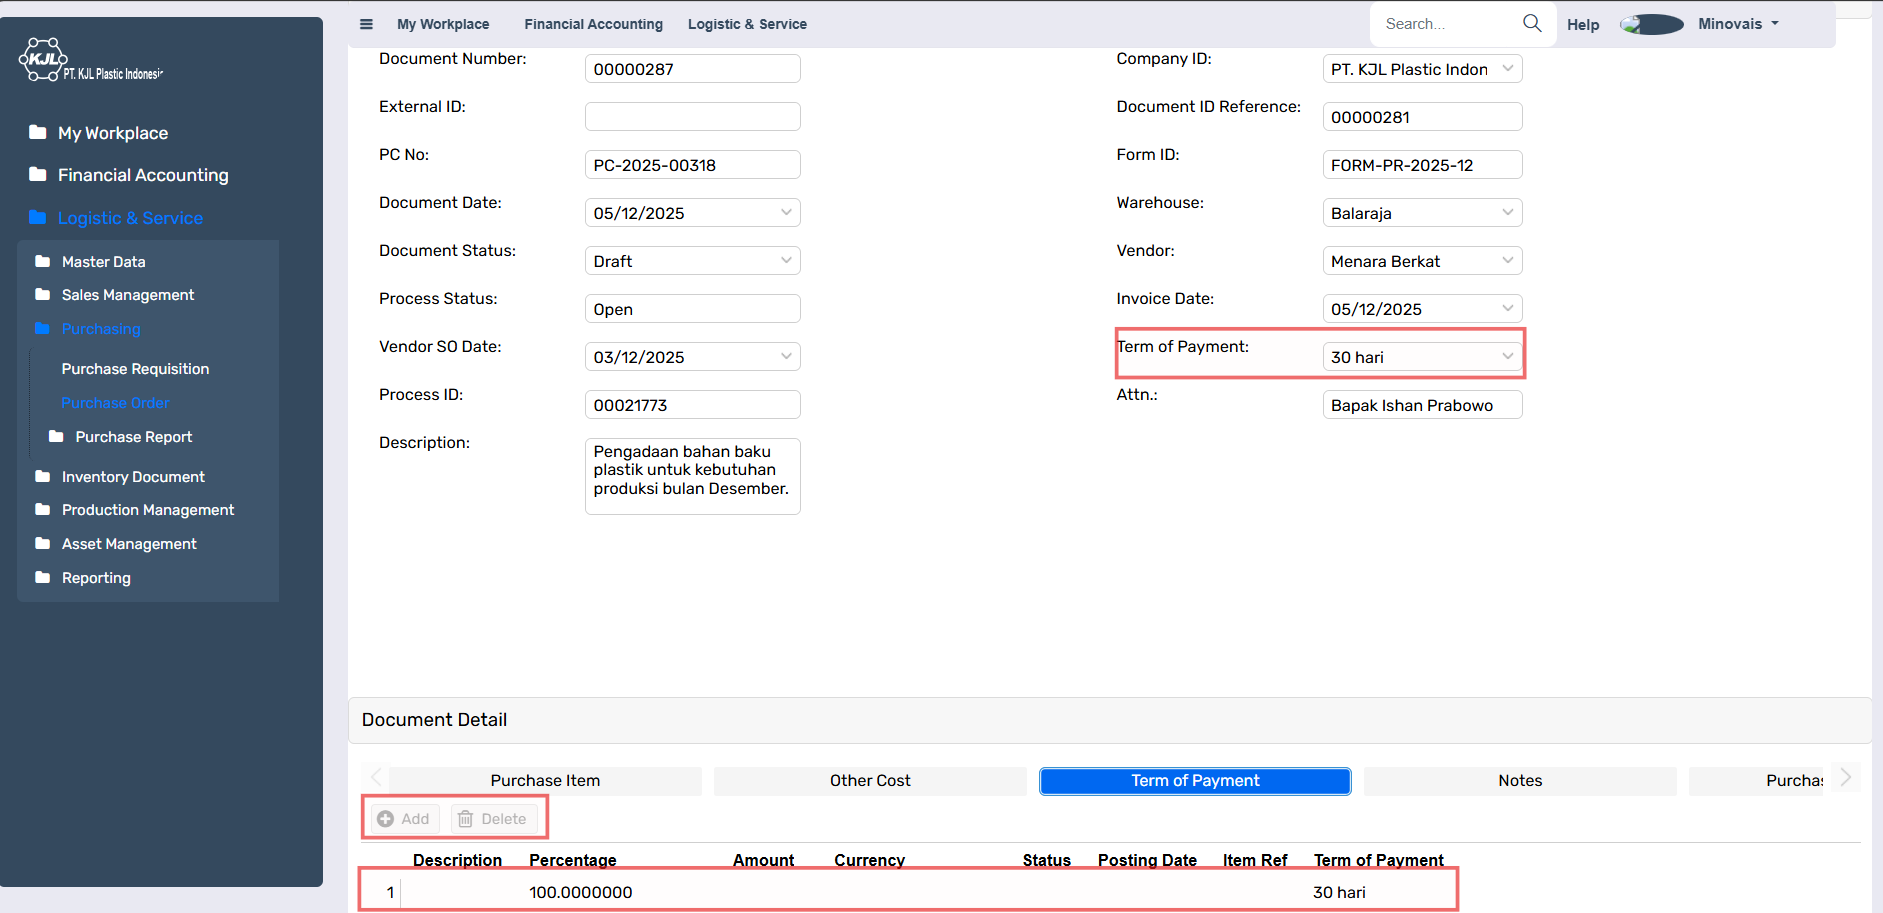The height and width of the screenshot is (913, 1883).
Task: Open the Master Data folder
Action: pos(103,262)
